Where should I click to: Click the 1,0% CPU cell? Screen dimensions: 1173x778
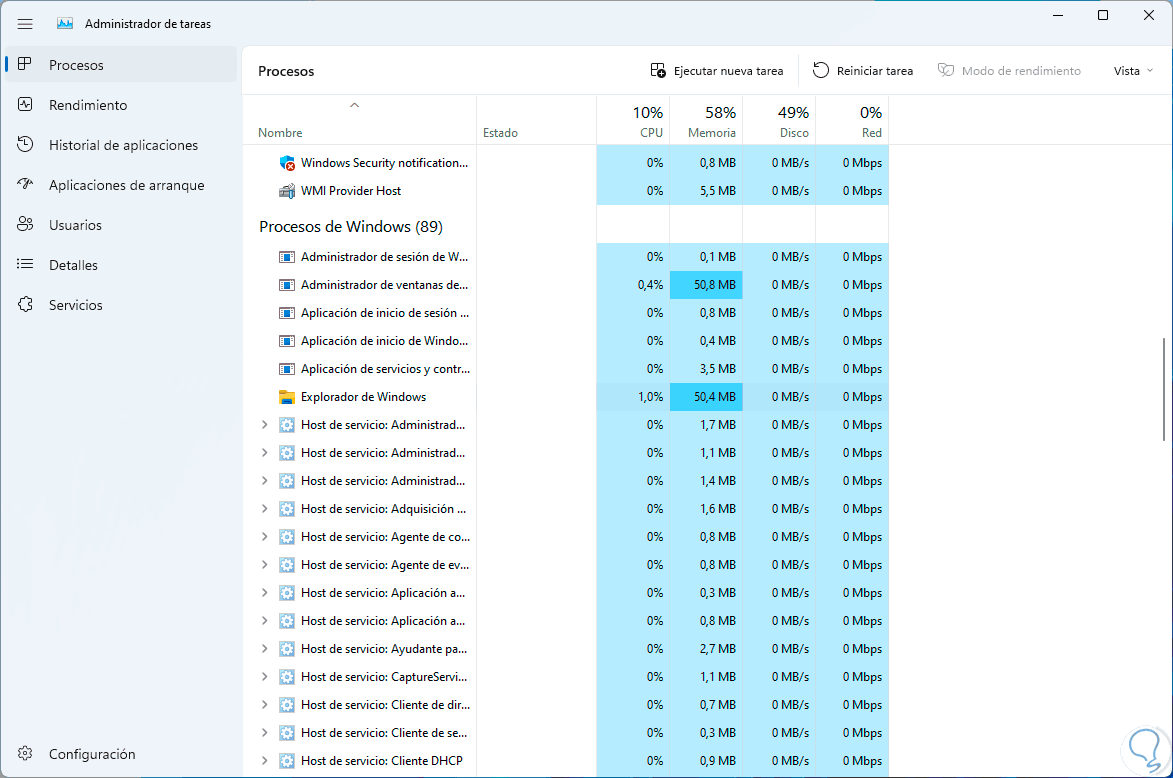(633, 397)
